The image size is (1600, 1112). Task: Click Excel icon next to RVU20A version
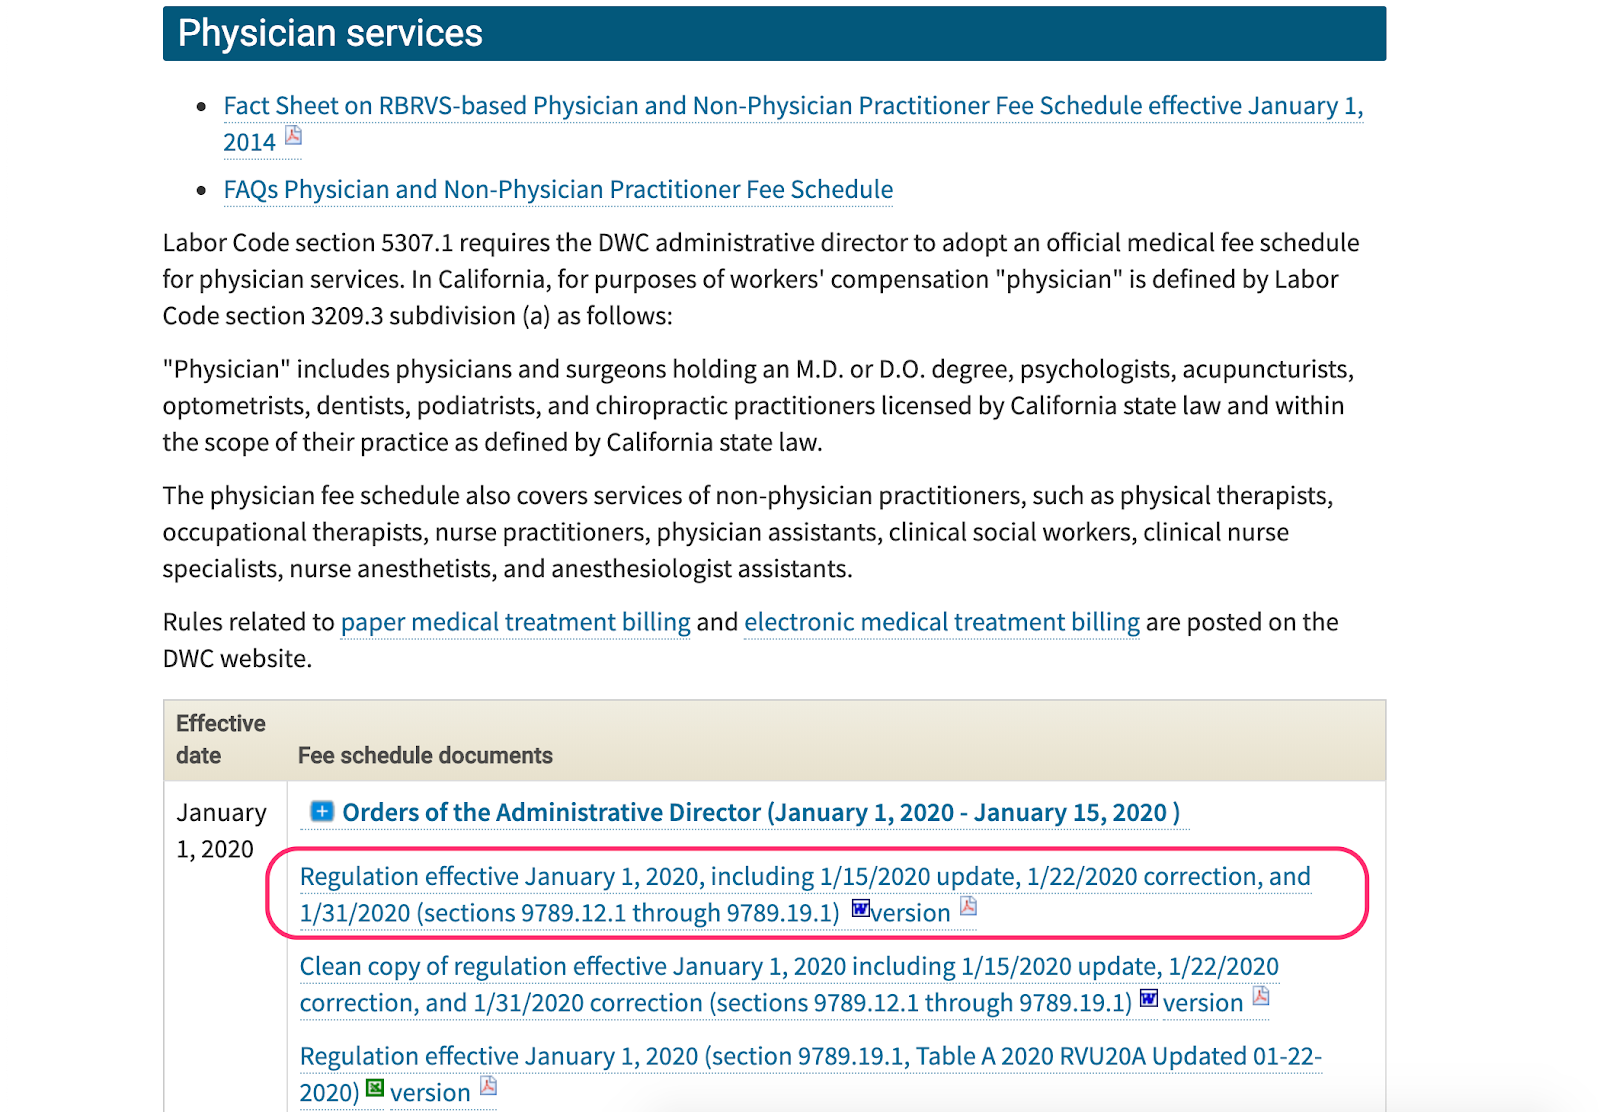coord(375,1088)
